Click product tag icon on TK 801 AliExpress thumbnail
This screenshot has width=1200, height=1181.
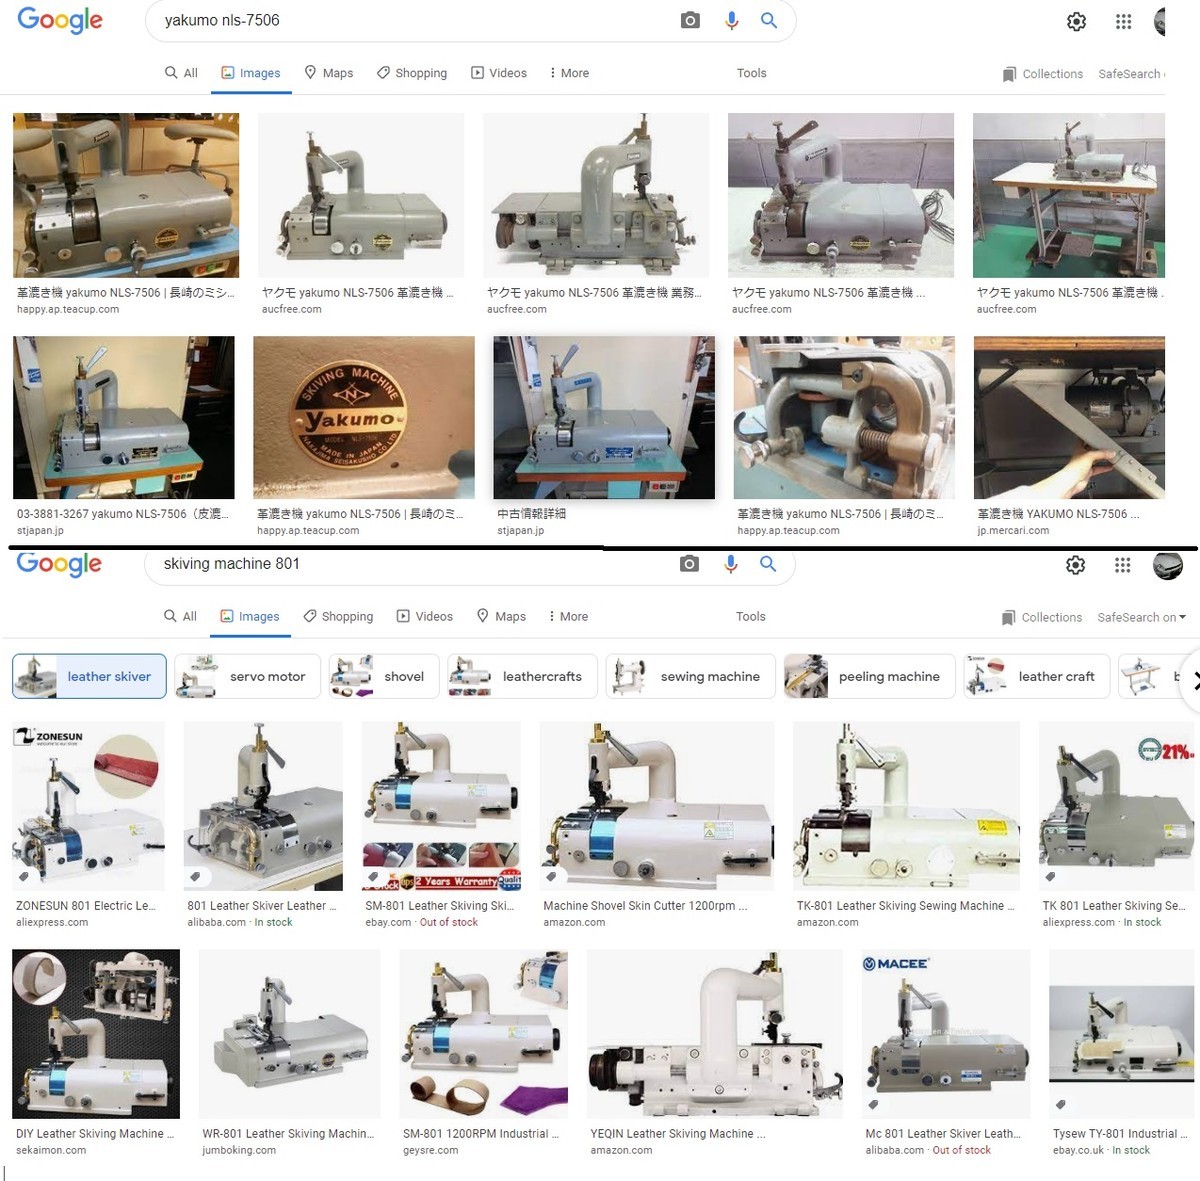click(x=1050, y=877)
